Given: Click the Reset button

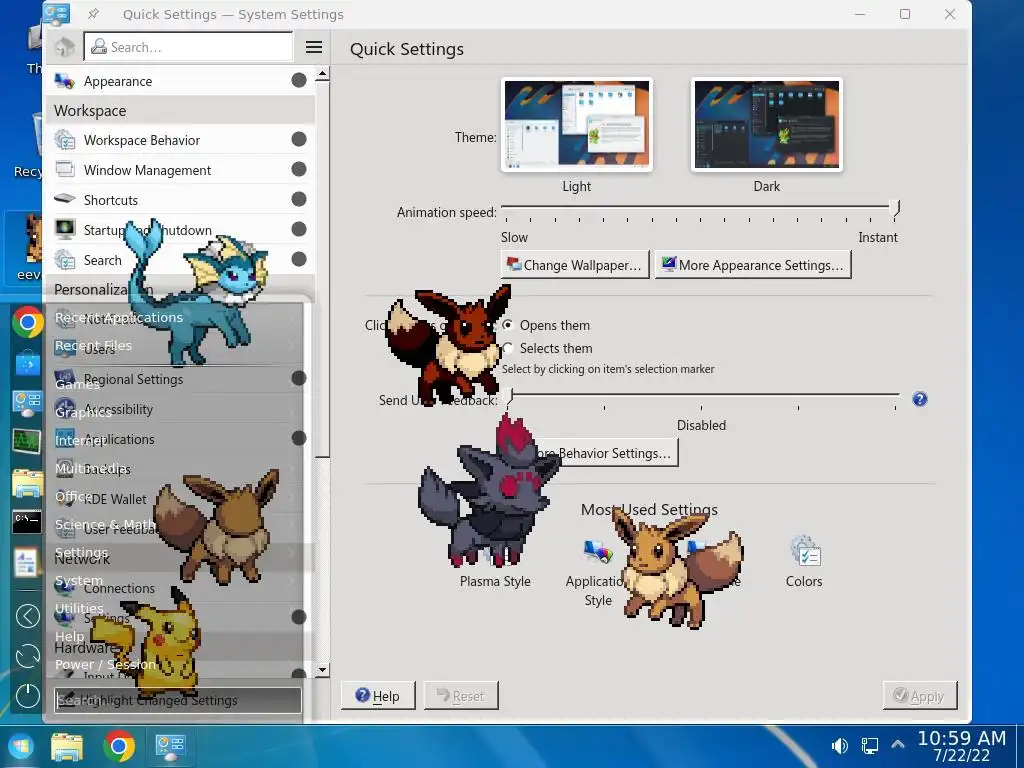Looking at the screenshot, I should tap(461, 696).
